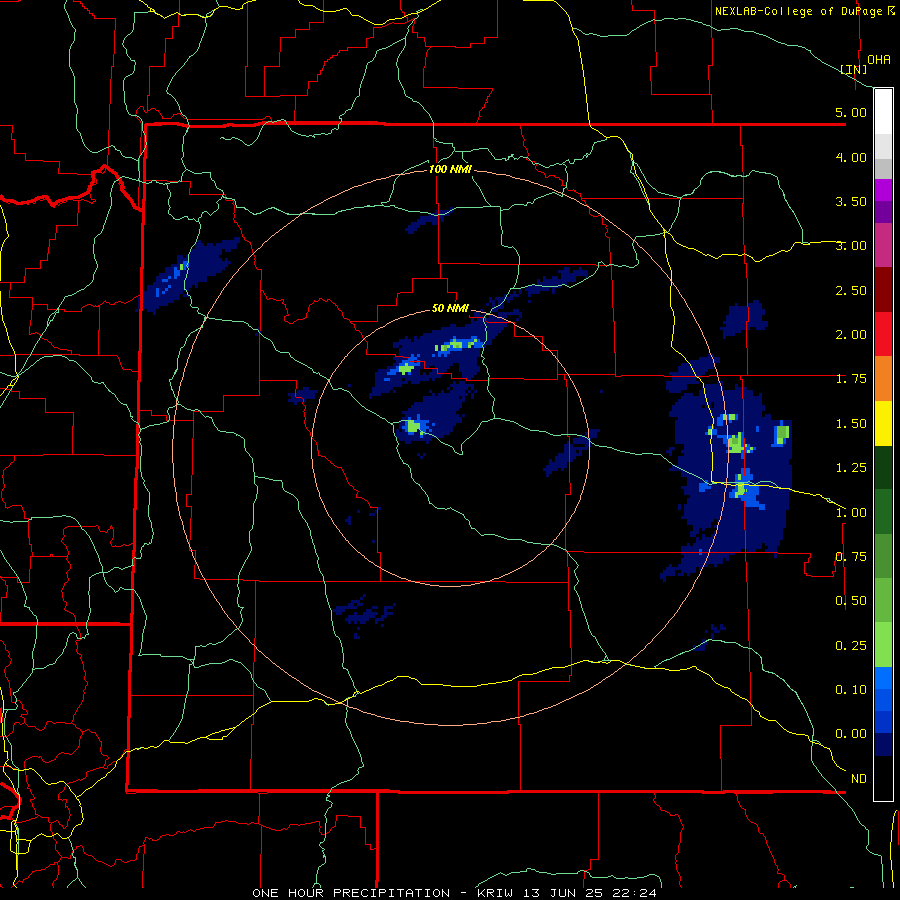Select the 0.00 legend value
The image size is (900, 900).
tap(851, 734)
